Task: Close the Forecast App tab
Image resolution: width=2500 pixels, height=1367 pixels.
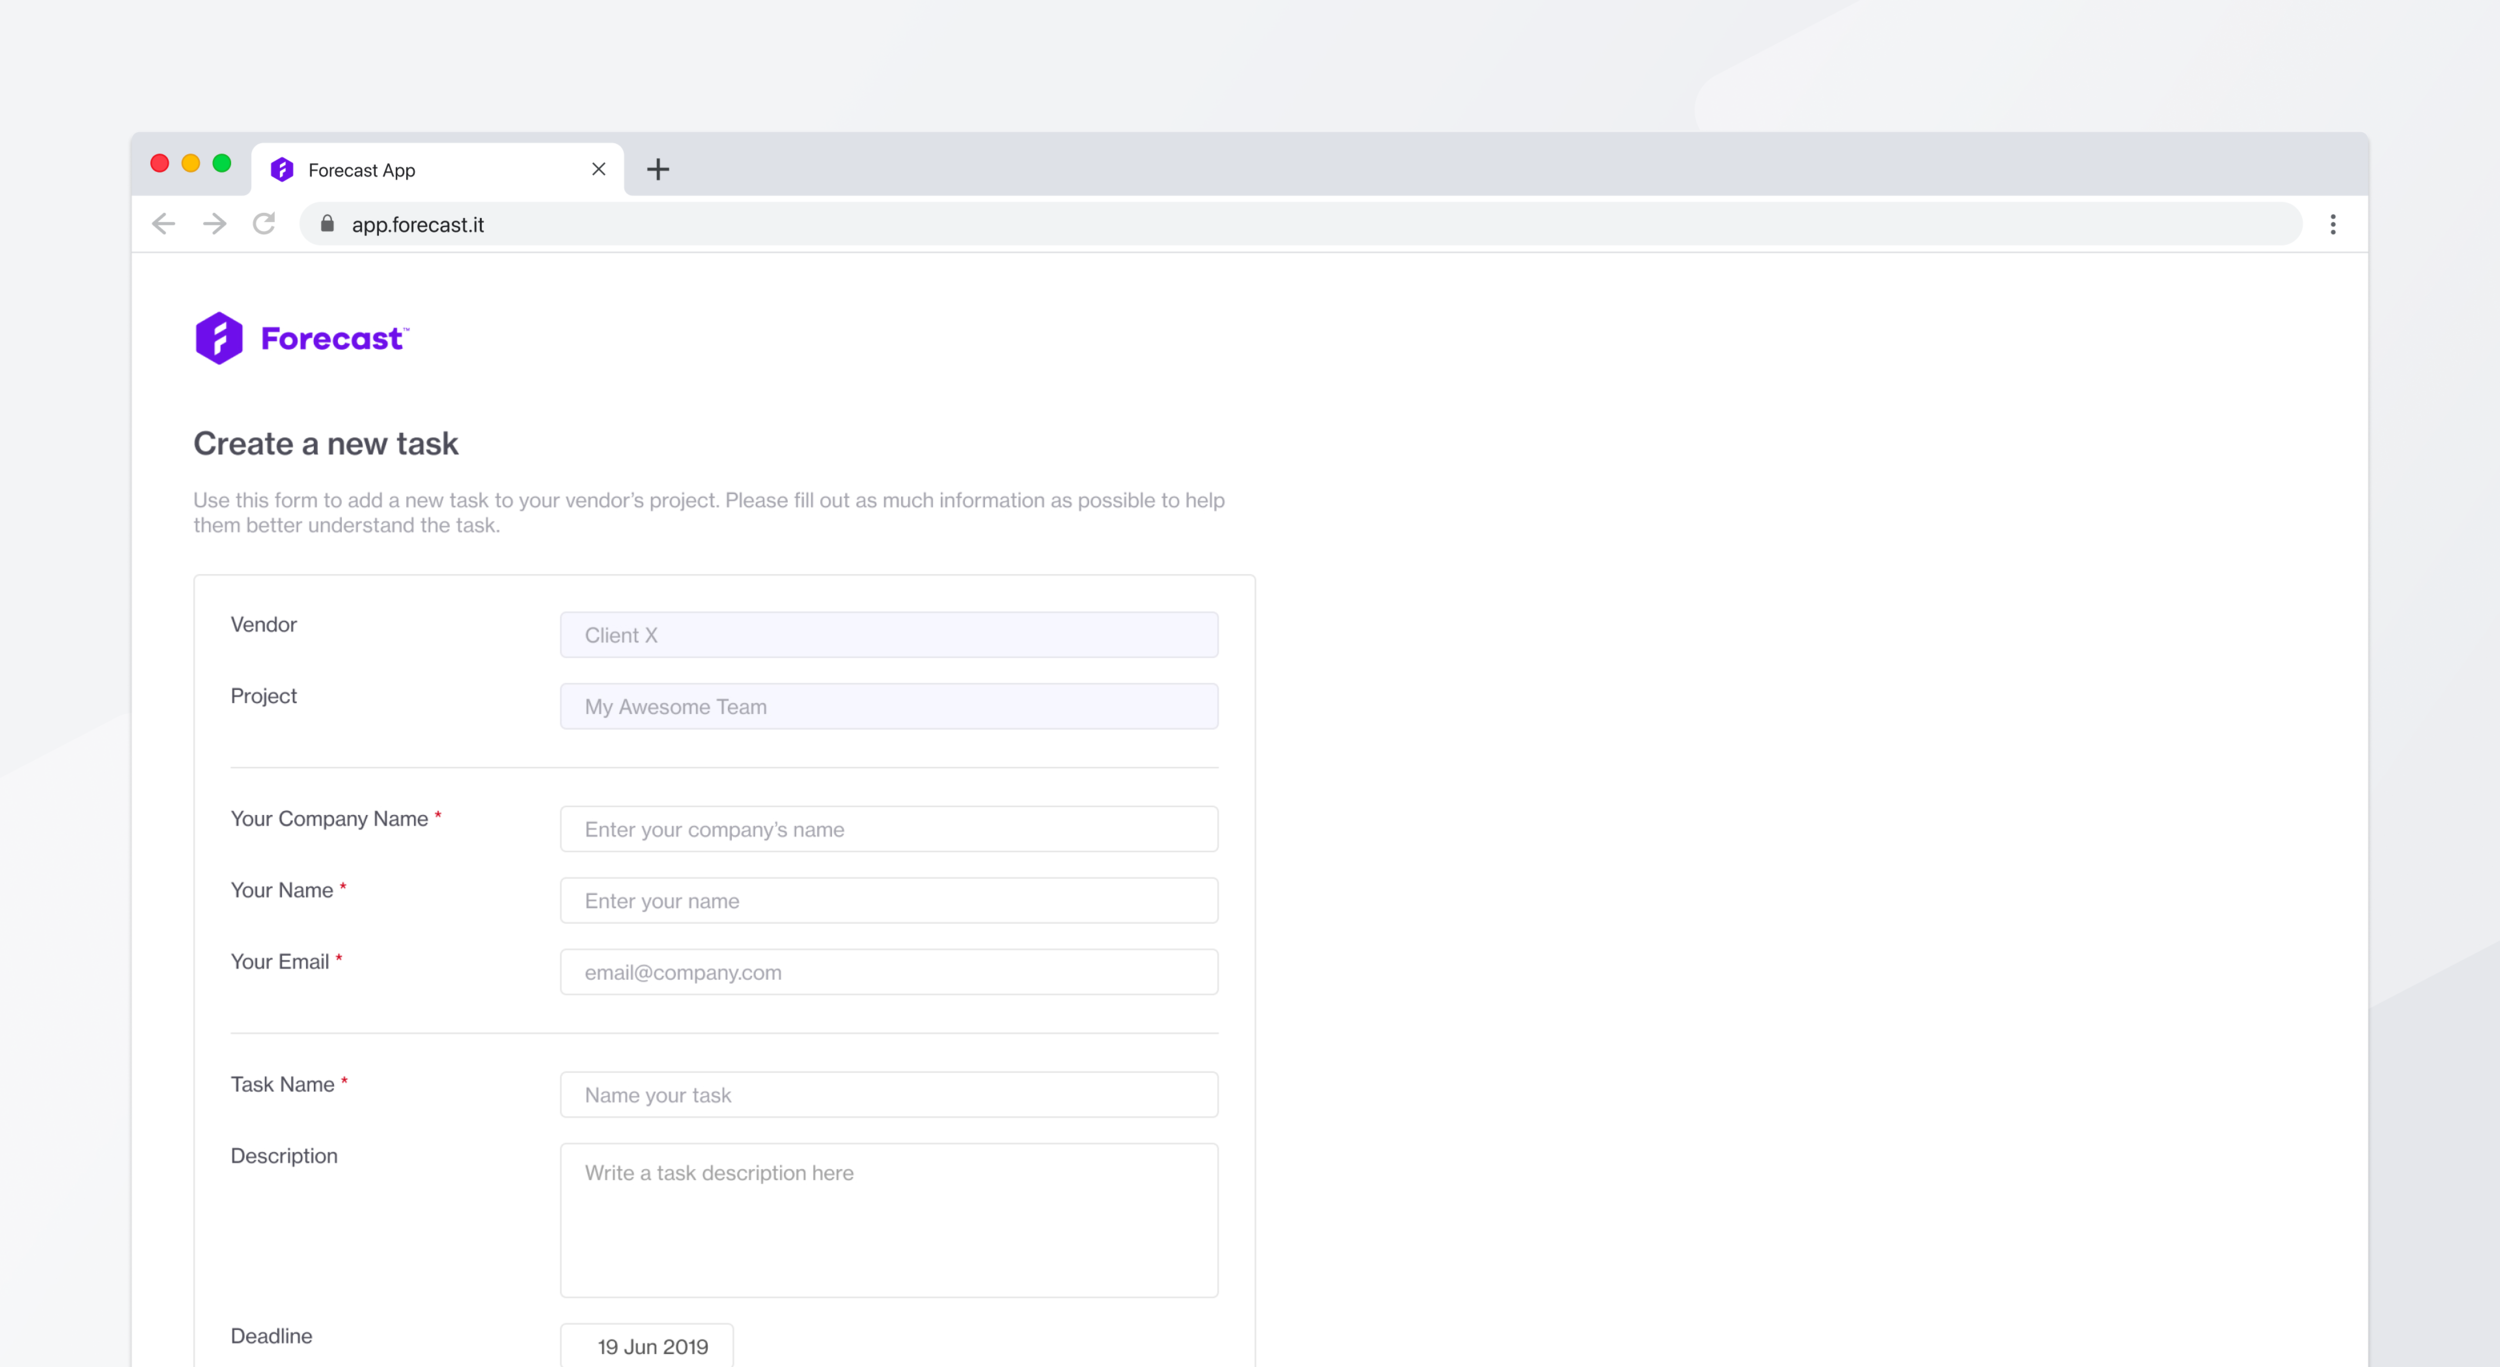Action: 598,169
